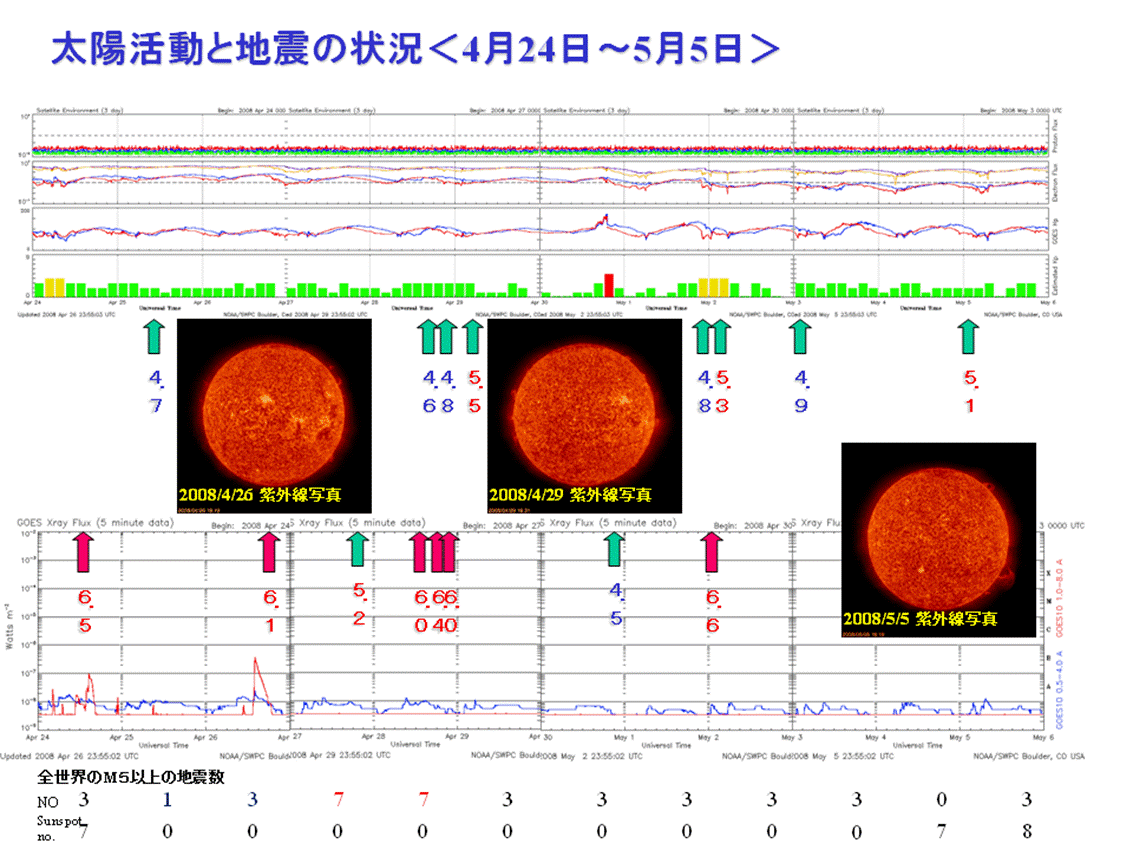The image size is (1133, 850).
Task: Click the Sunspot no. row label
Action: coord(58,828)
